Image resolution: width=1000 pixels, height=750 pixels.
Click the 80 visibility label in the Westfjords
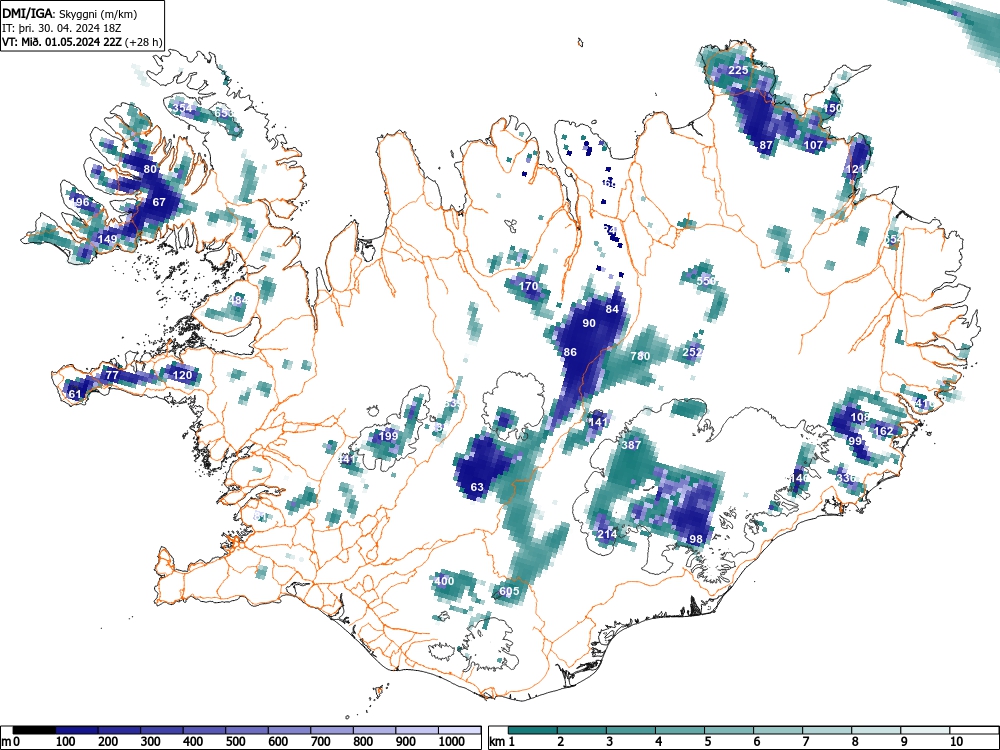tap(150, 169)
